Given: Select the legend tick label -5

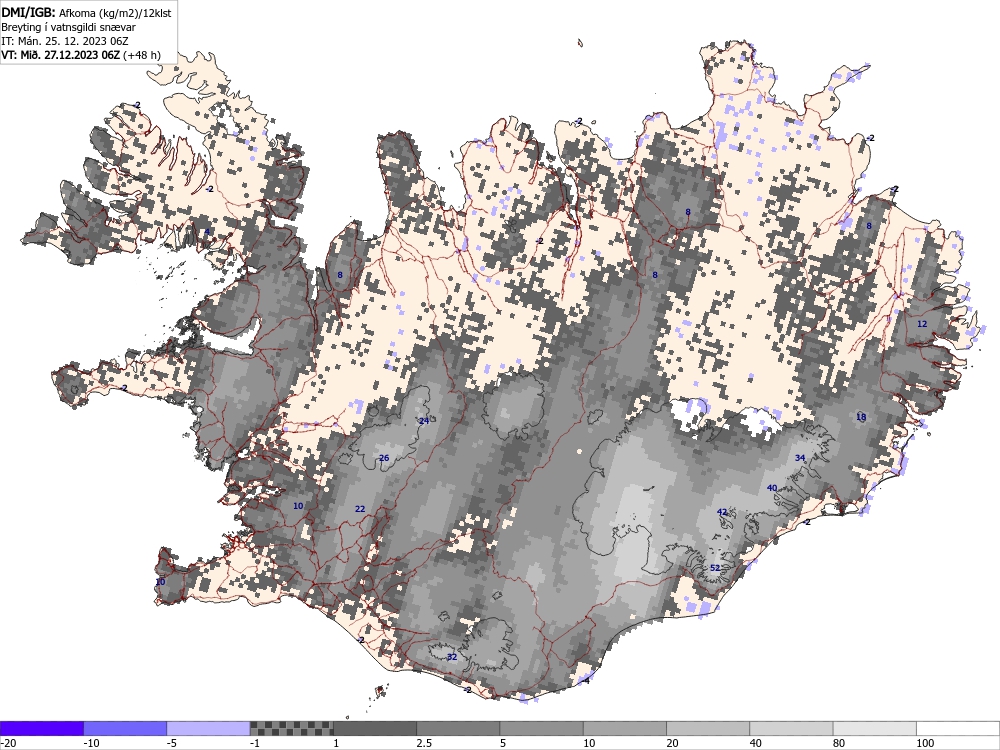Looking at the screenshot, I should coord(173,743).
